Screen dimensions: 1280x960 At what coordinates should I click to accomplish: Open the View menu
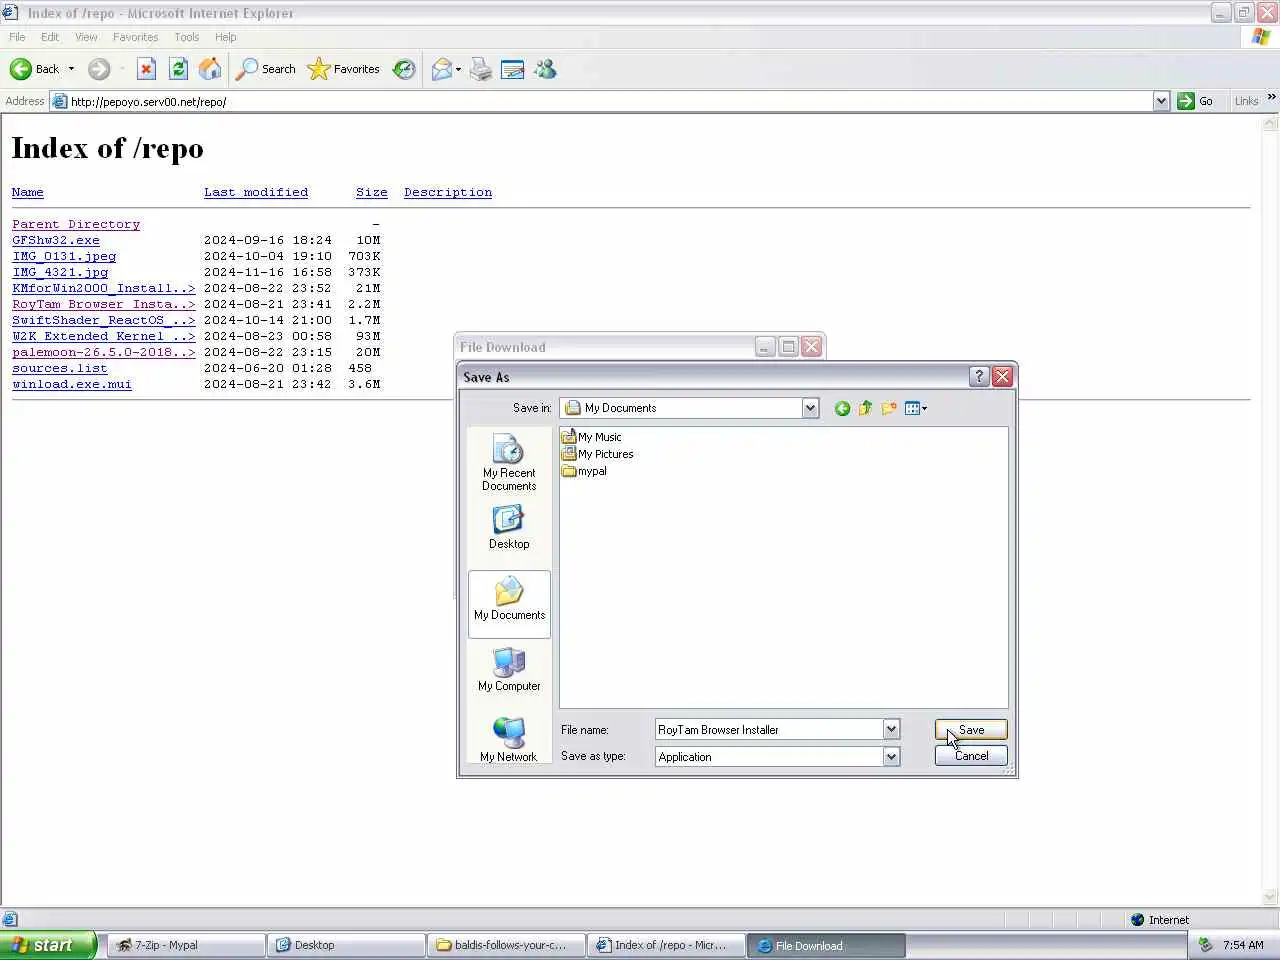[x=86, y=37]
